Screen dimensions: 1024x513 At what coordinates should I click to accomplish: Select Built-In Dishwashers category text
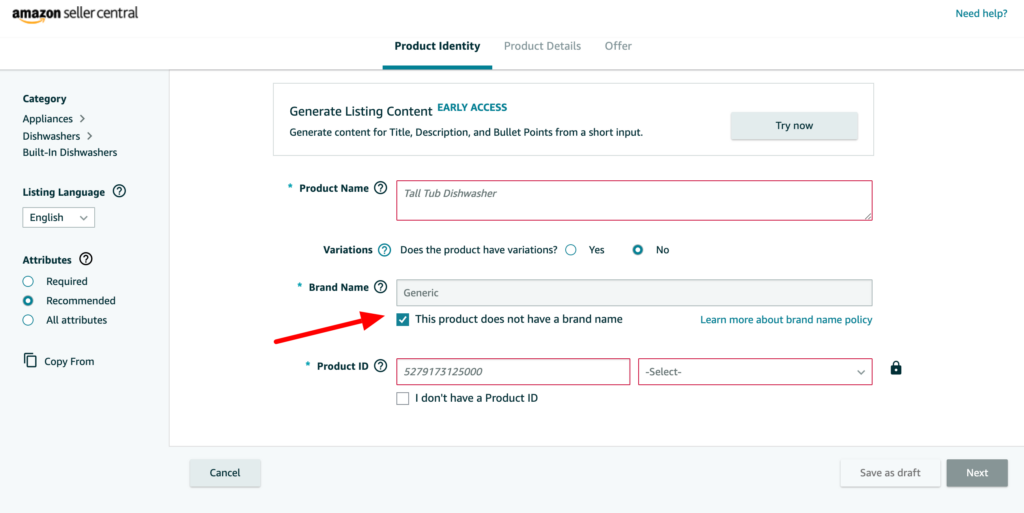pyautogui.click(x=70, y=152)
